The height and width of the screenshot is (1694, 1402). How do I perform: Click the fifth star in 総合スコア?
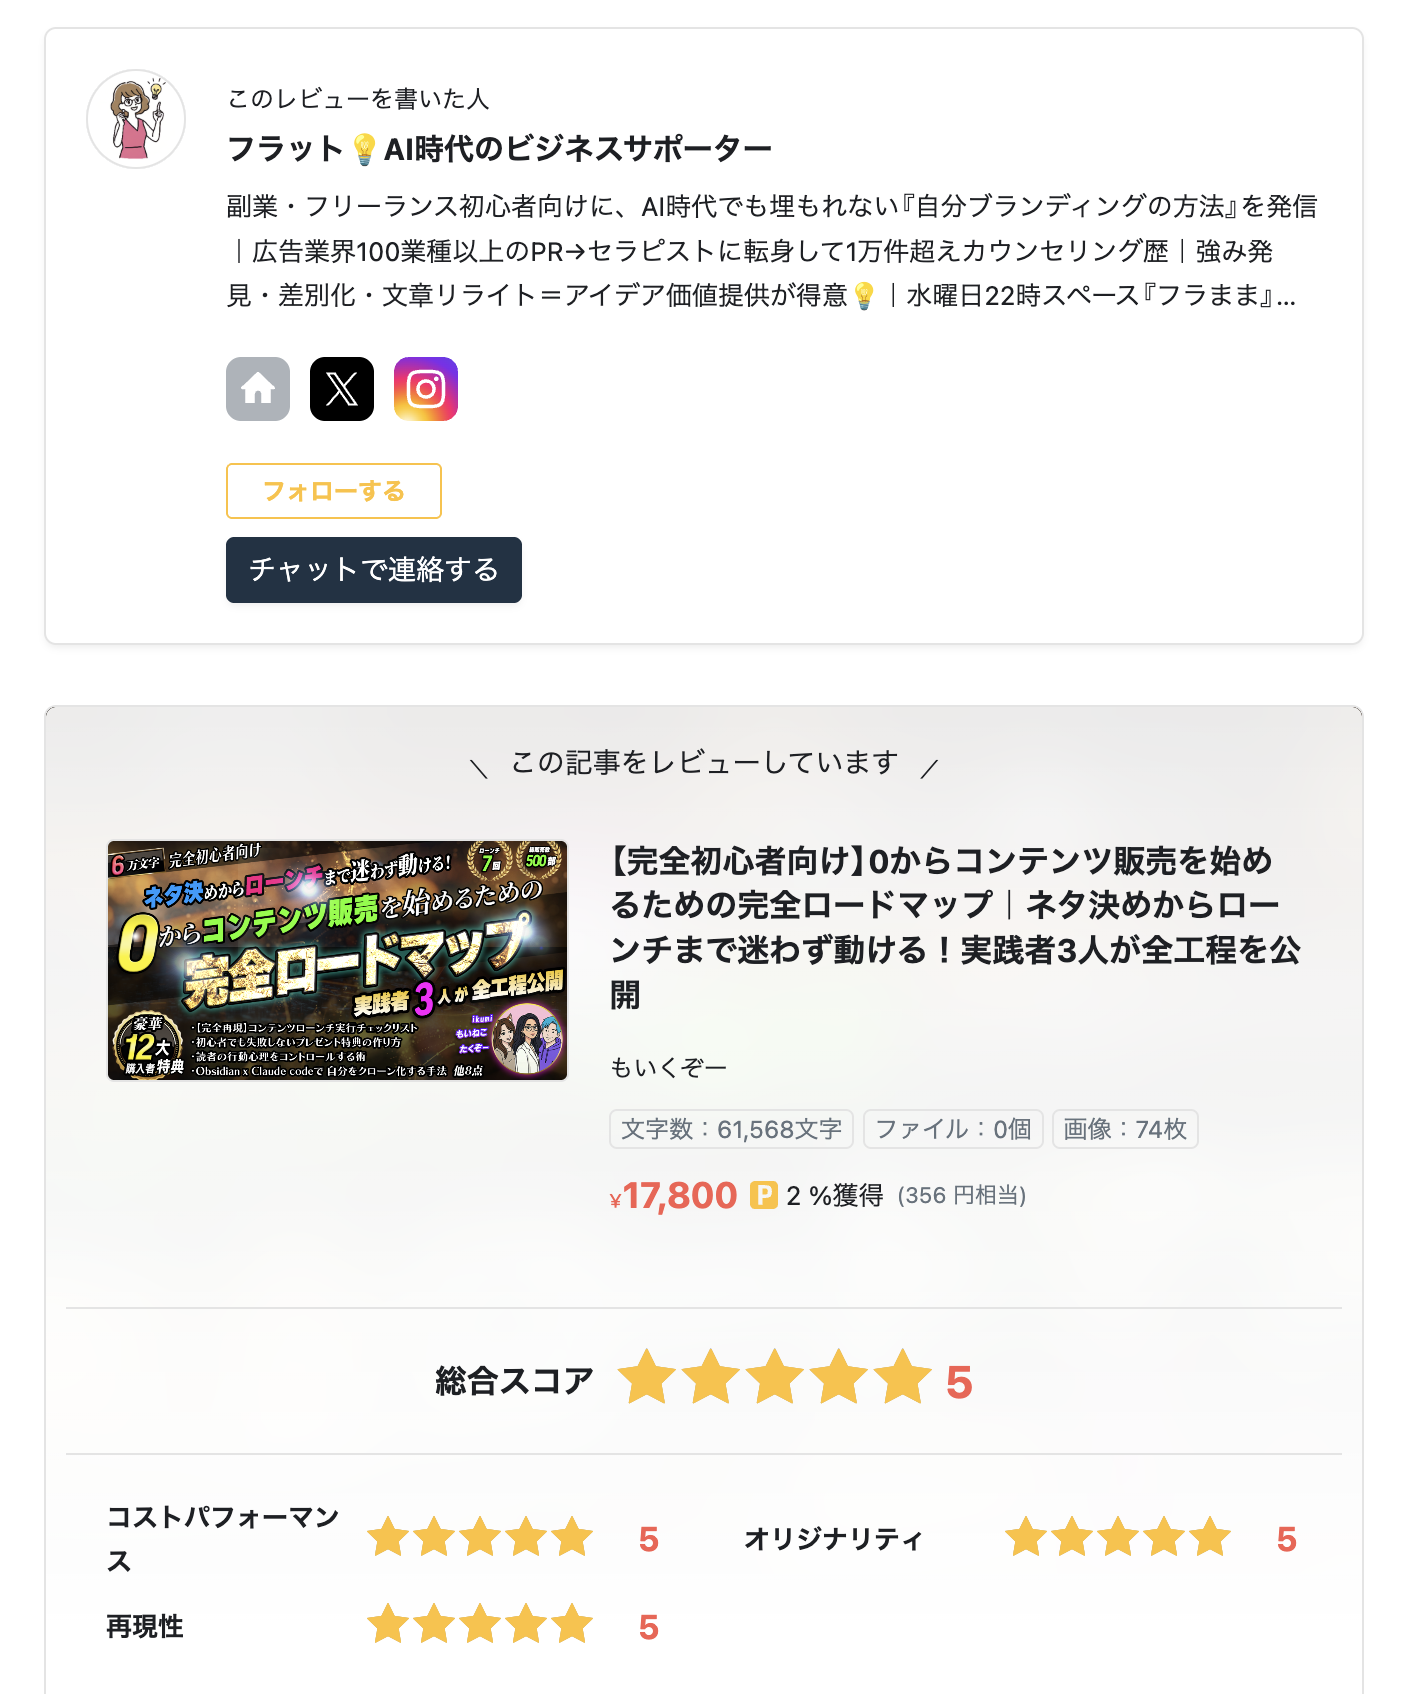903,1377
